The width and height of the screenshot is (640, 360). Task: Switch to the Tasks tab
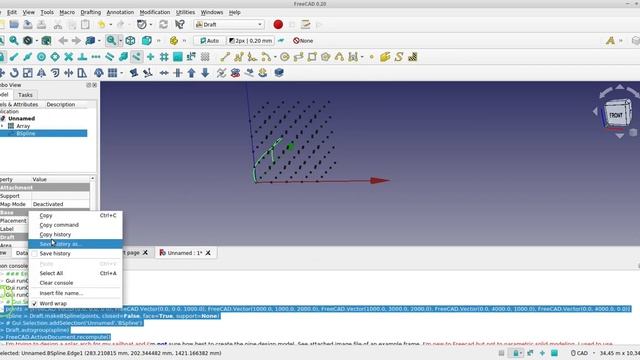(25, 95)
